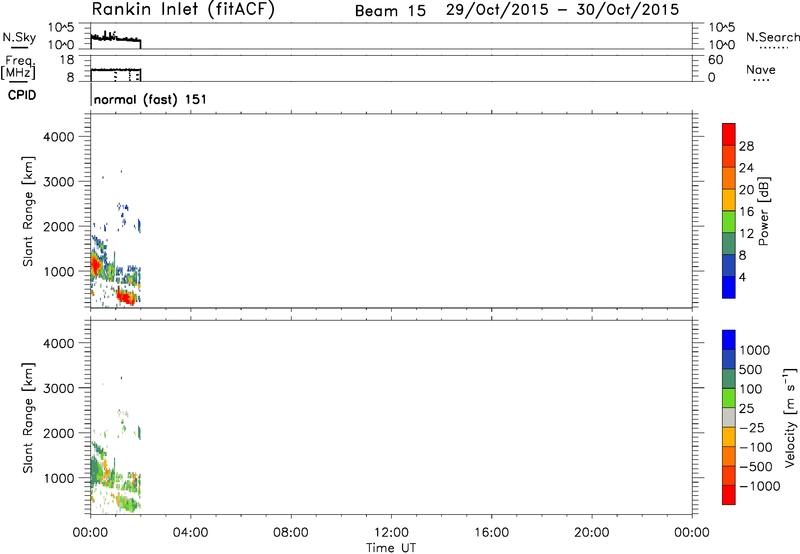Screen dimensions: 800x554
Task: Select the 'Freq. [MHz]' axis label
Action: [18, 67]
